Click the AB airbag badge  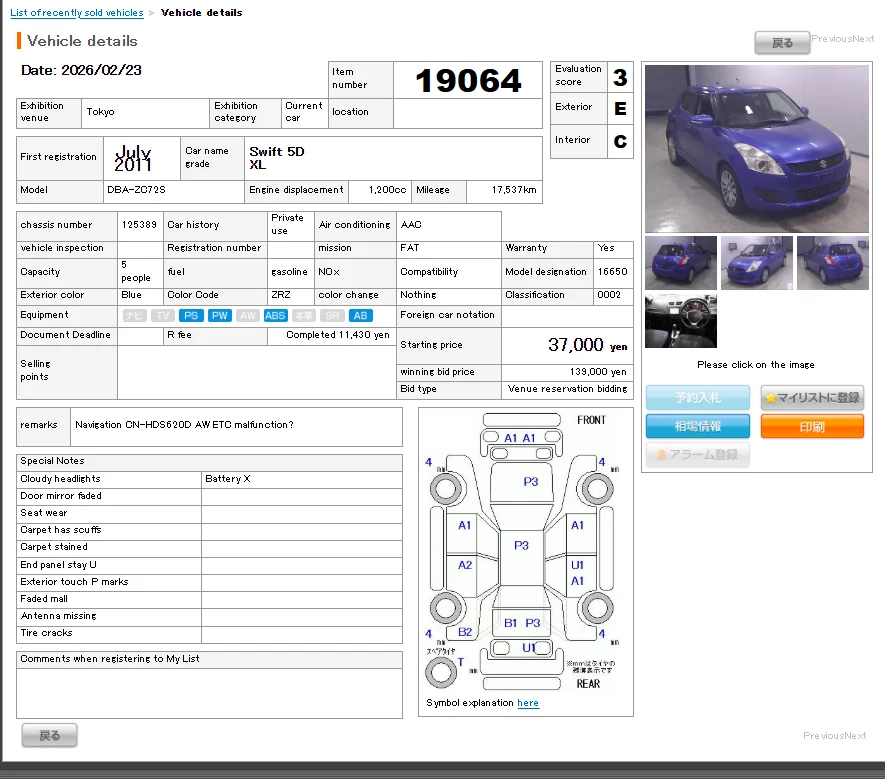(361, 316)
